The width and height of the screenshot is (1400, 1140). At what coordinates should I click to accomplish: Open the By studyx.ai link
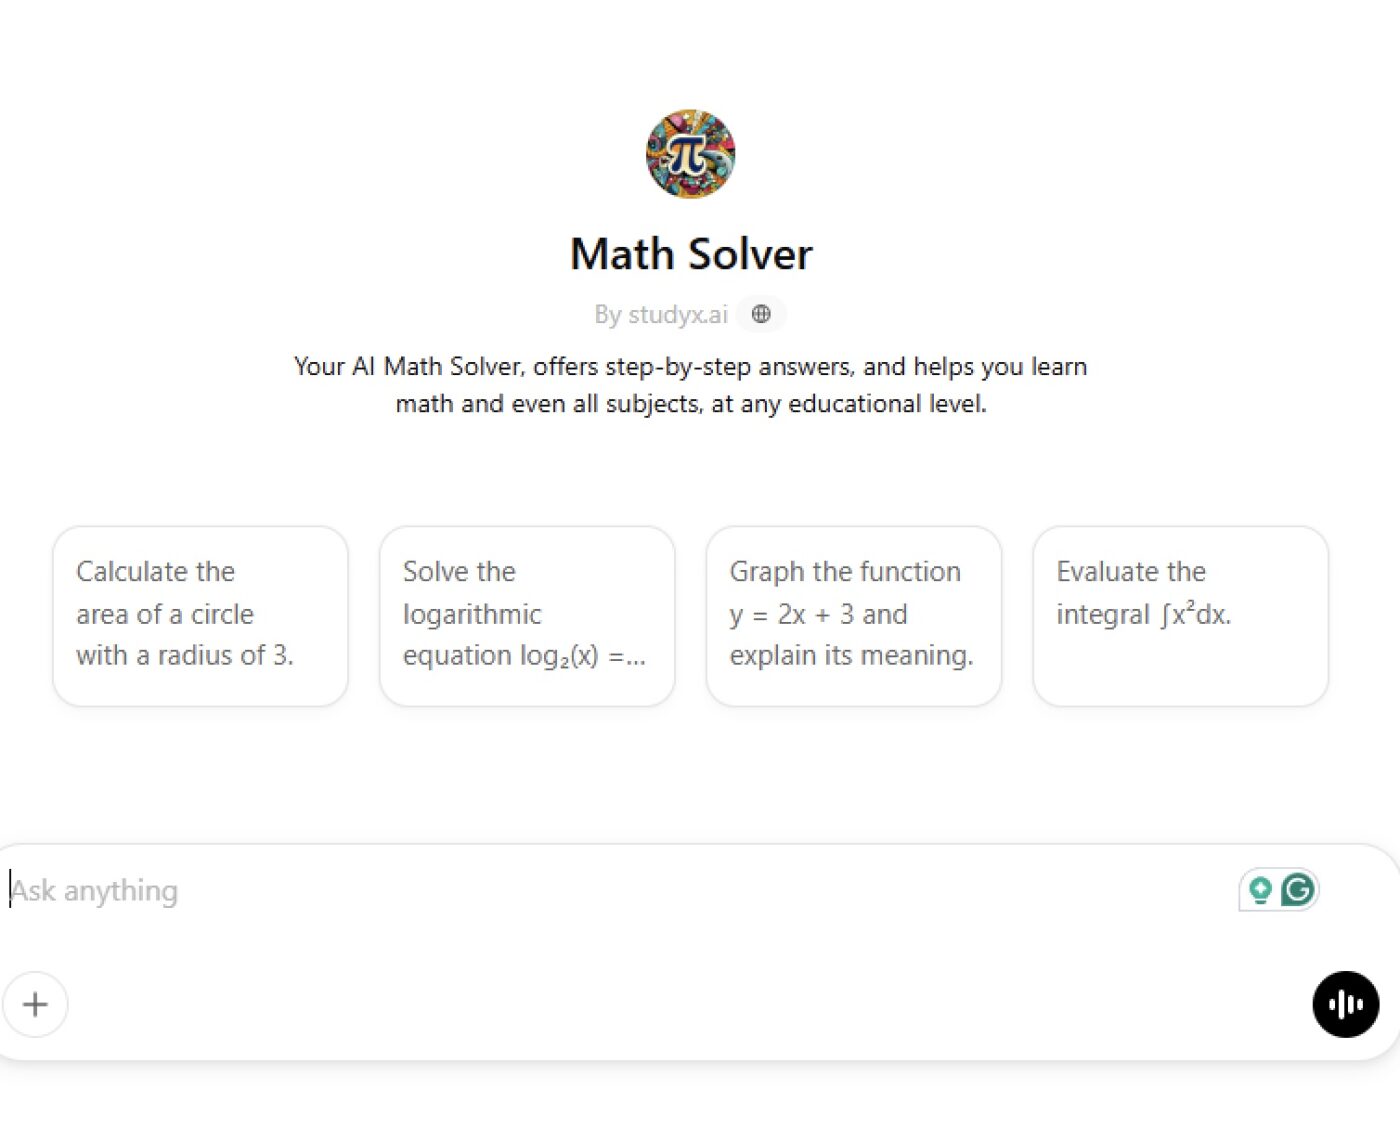(663, 313)
